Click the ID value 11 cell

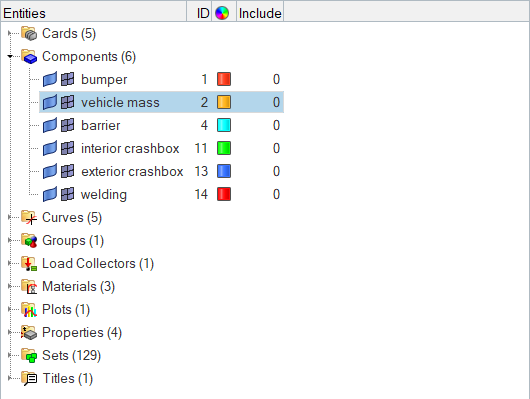pos(201,148)
